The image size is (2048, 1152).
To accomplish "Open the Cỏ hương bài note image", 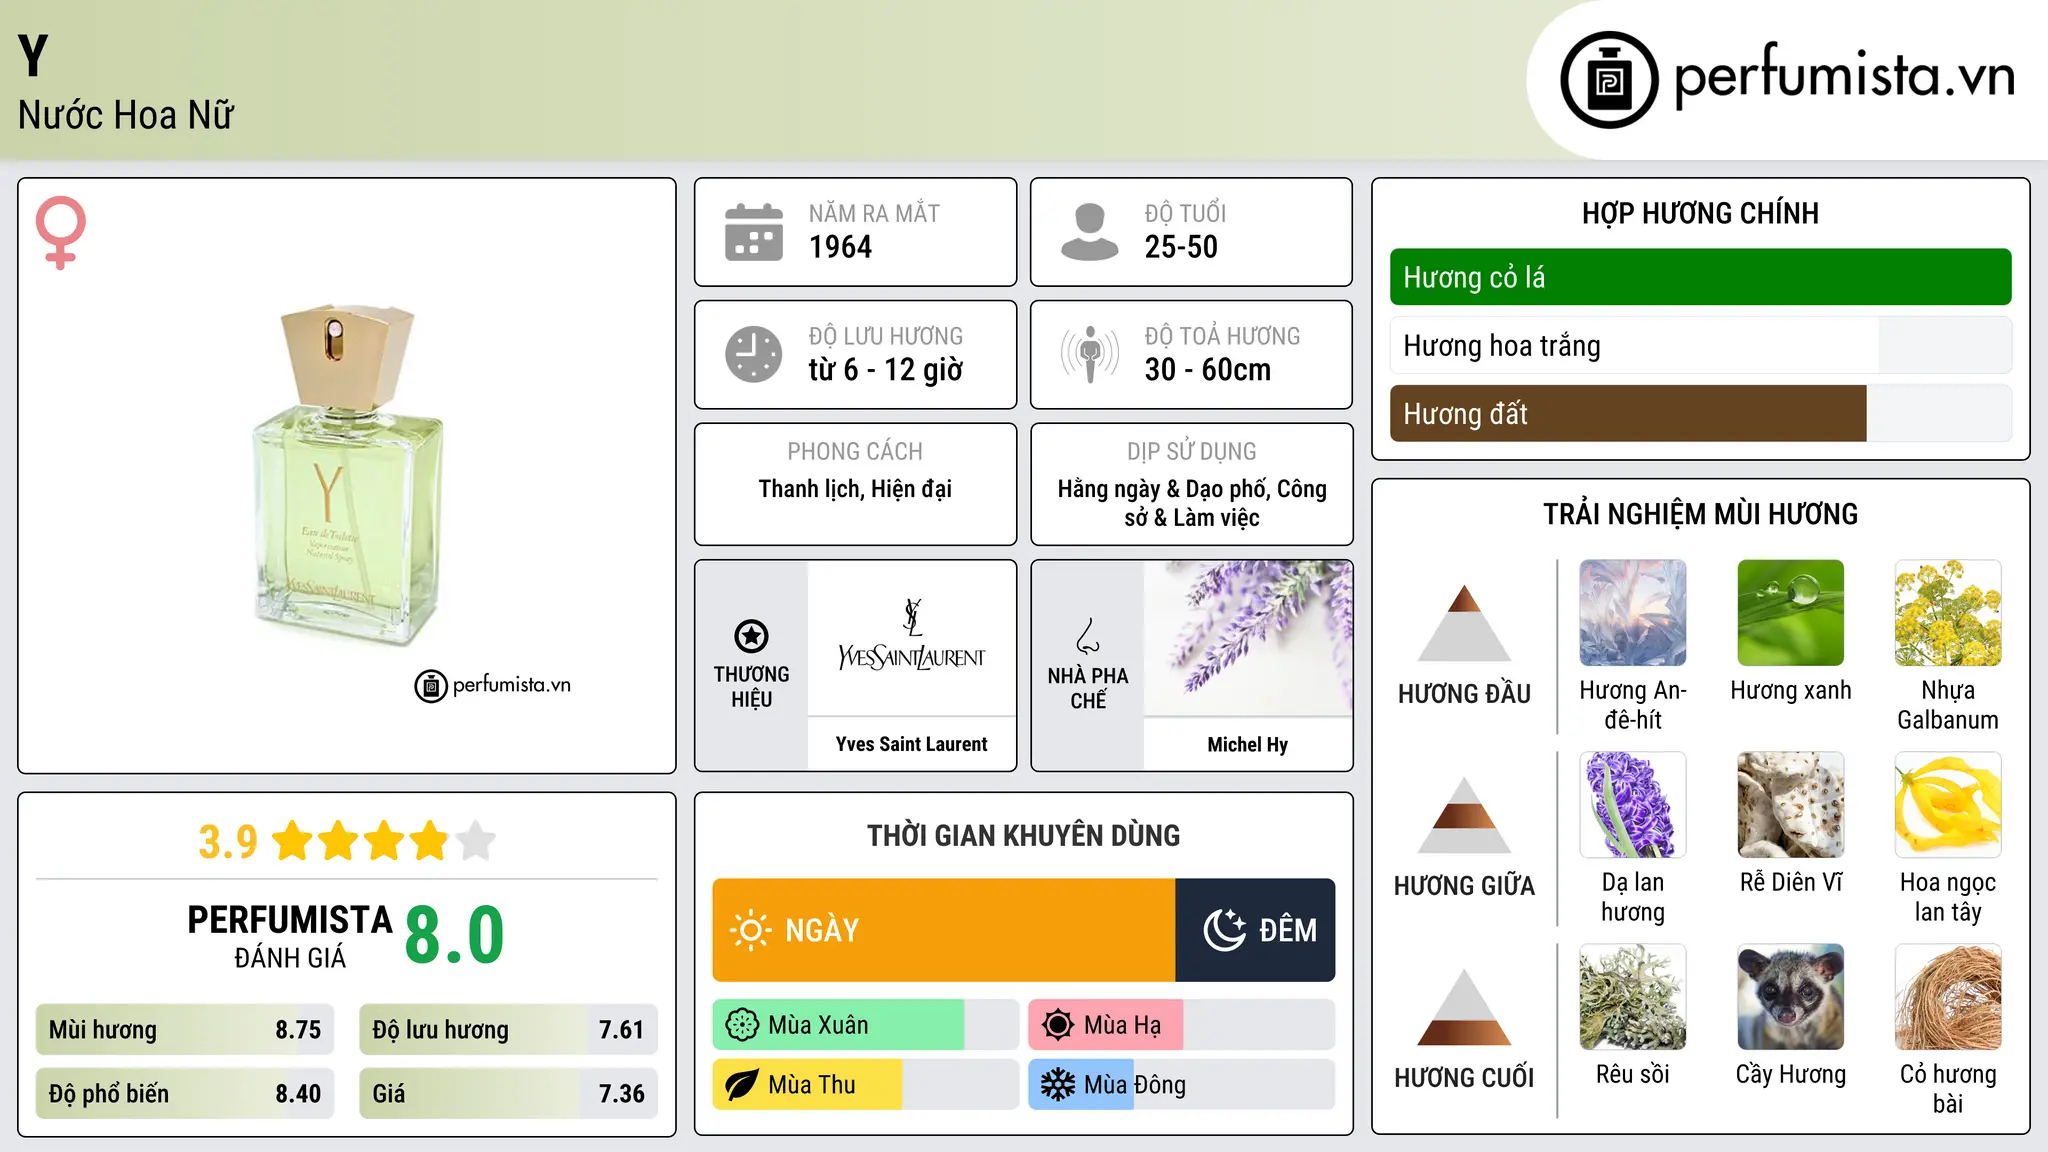I will [1948, 997].
